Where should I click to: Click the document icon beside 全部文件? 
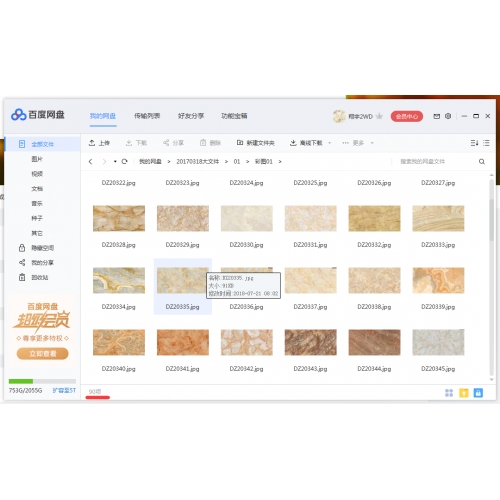(x=22, y=144)
